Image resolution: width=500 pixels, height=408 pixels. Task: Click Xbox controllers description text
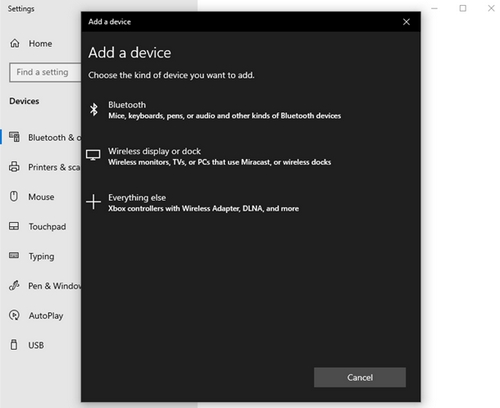[x=203, y=208]
